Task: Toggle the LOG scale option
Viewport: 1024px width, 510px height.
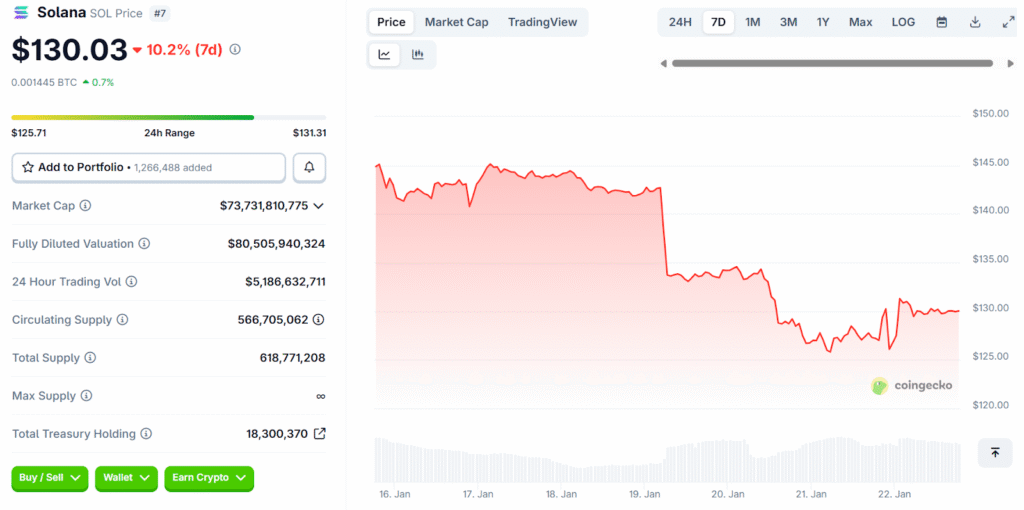Action: (x=903, y=22)
